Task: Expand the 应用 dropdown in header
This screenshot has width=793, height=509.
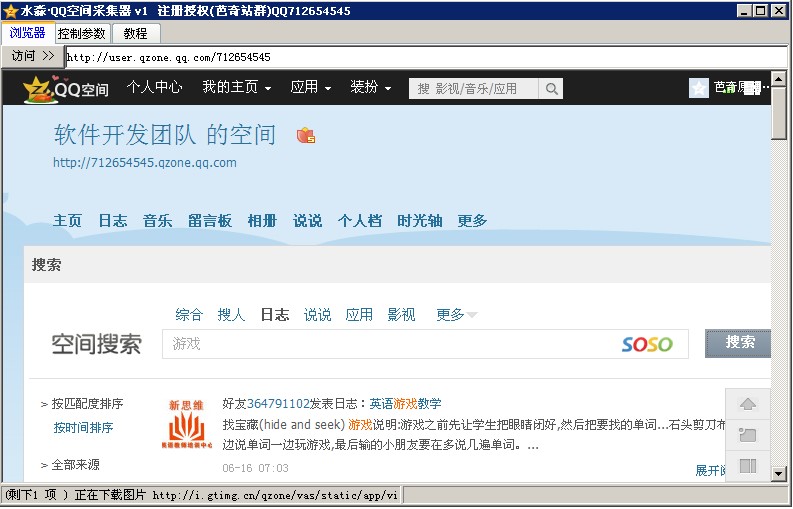Action: (x=311, y=87)
